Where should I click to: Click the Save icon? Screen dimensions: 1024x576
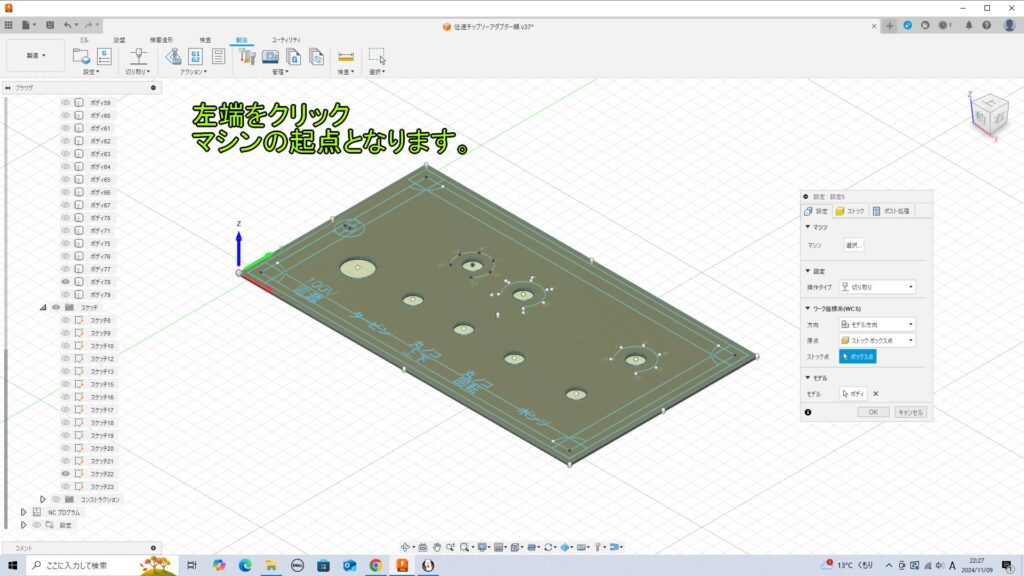coord(50,25)
